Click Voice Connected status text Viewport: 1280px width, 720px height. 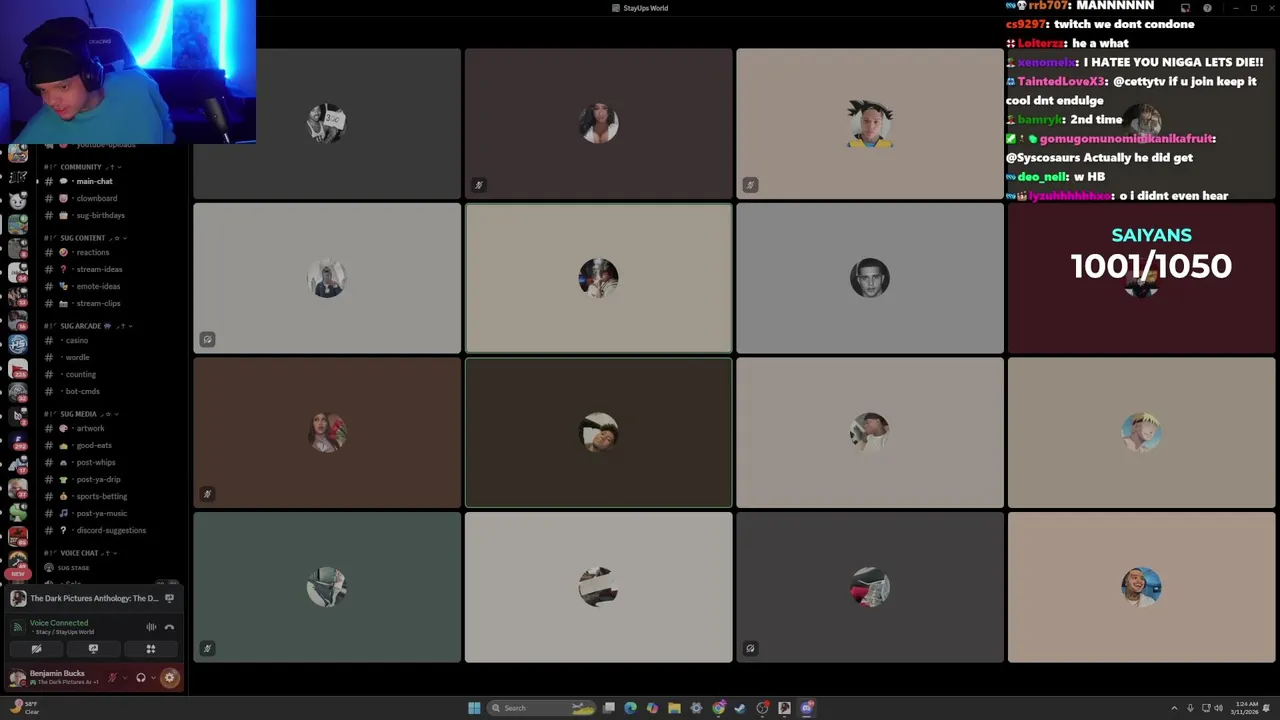pyautogui.click(x=59, y=623)
